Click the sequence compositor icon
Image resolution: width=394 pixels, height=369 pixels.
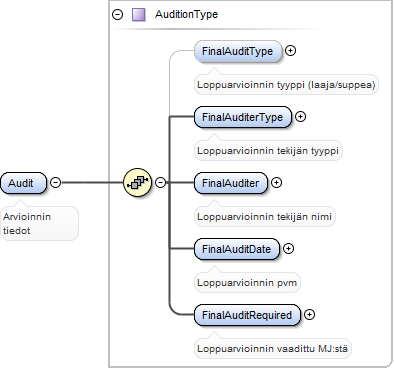pyautogui.click(x=137, y=182)
